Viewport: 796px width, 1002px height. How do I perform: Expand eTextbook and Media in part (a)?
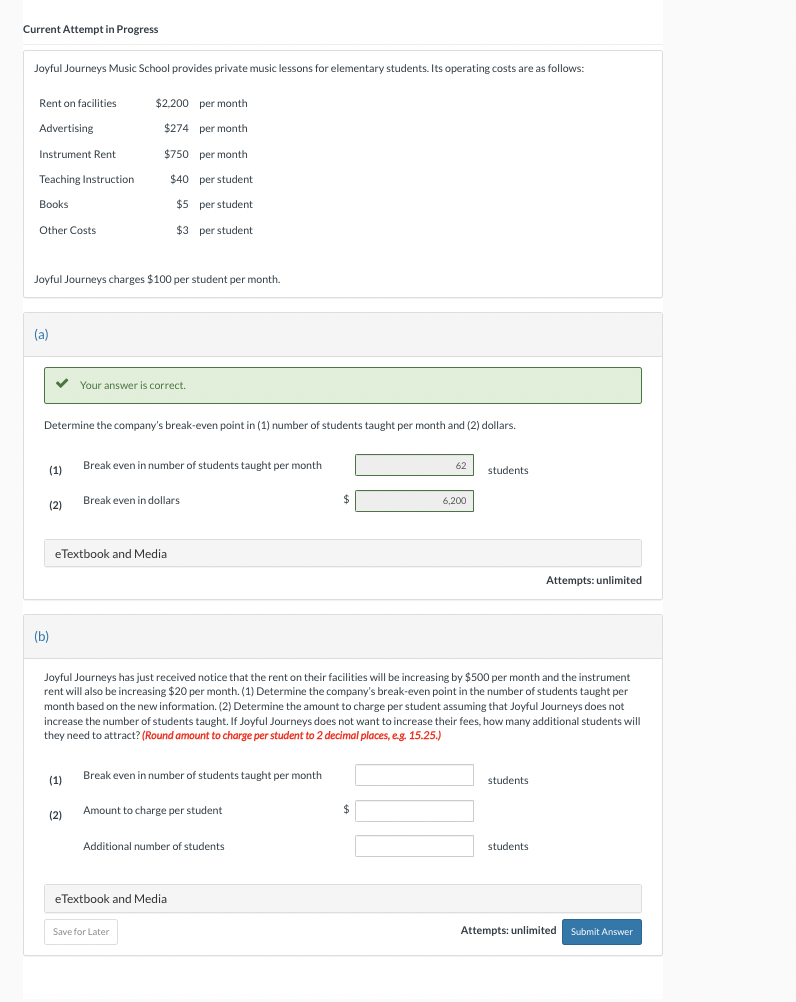[342, 553]
